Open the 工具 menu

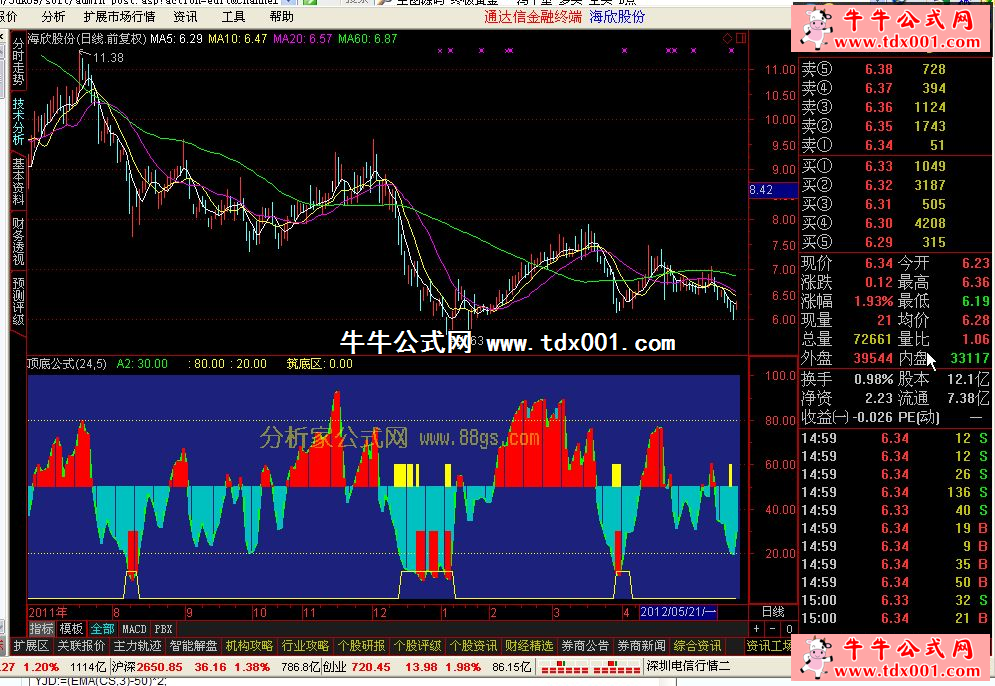tap(232, 17)
